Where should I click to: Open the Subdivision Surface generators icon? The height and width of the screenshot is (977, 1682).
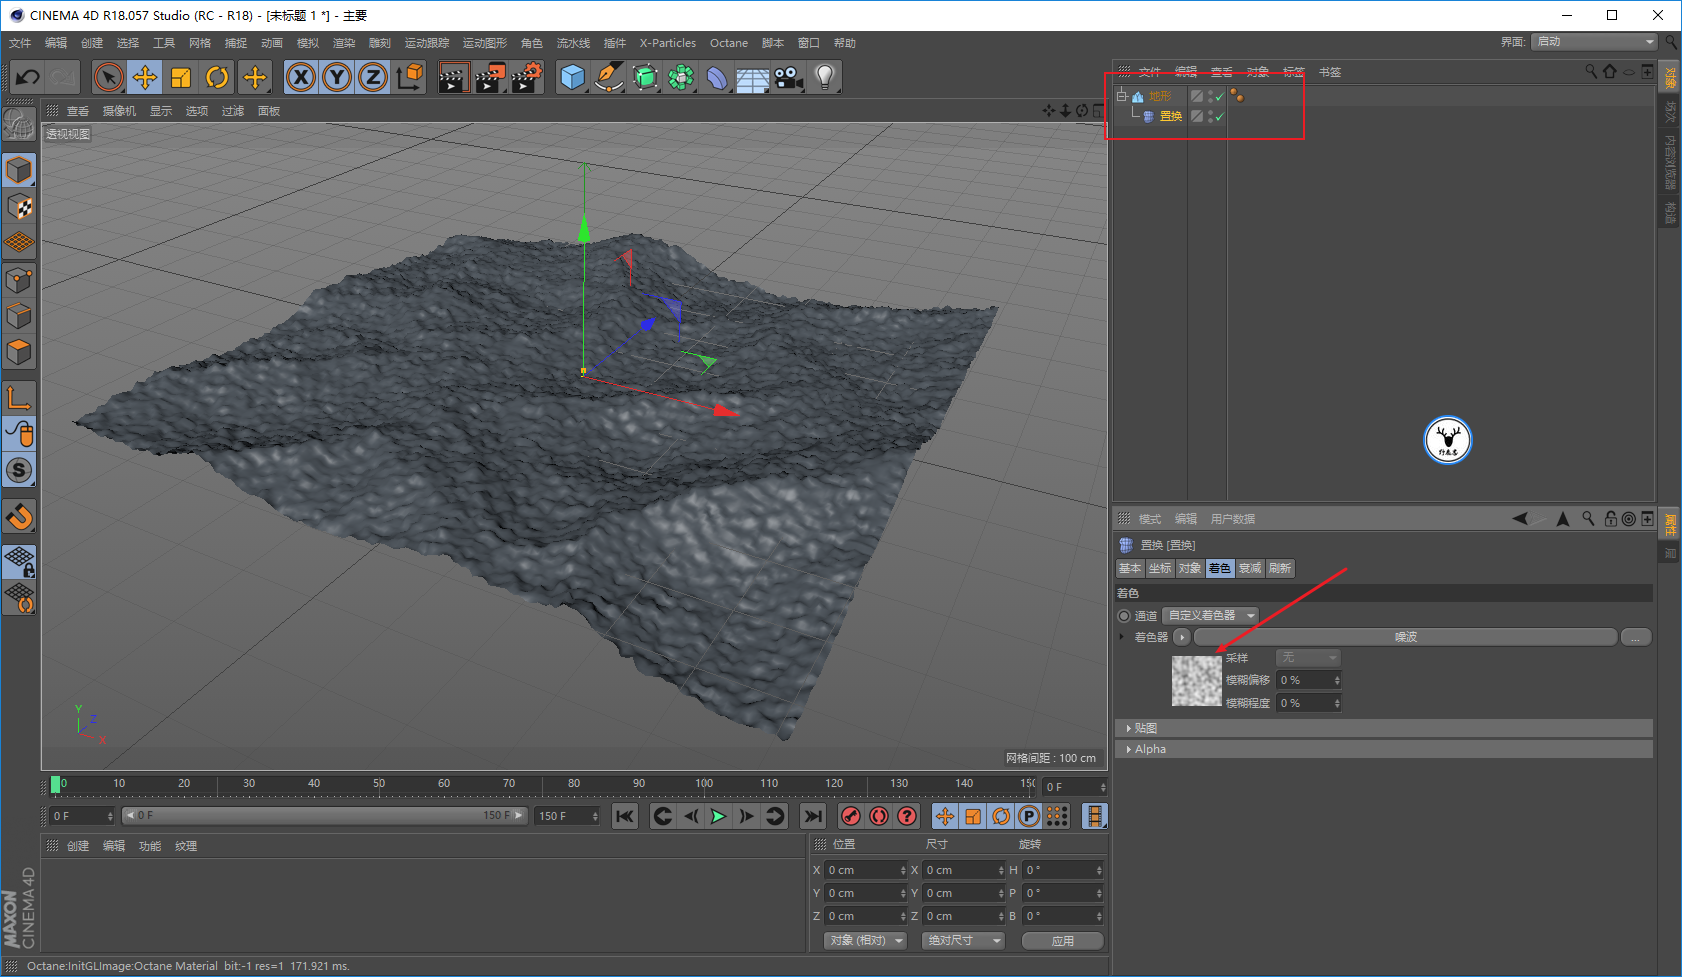point(645,77)
